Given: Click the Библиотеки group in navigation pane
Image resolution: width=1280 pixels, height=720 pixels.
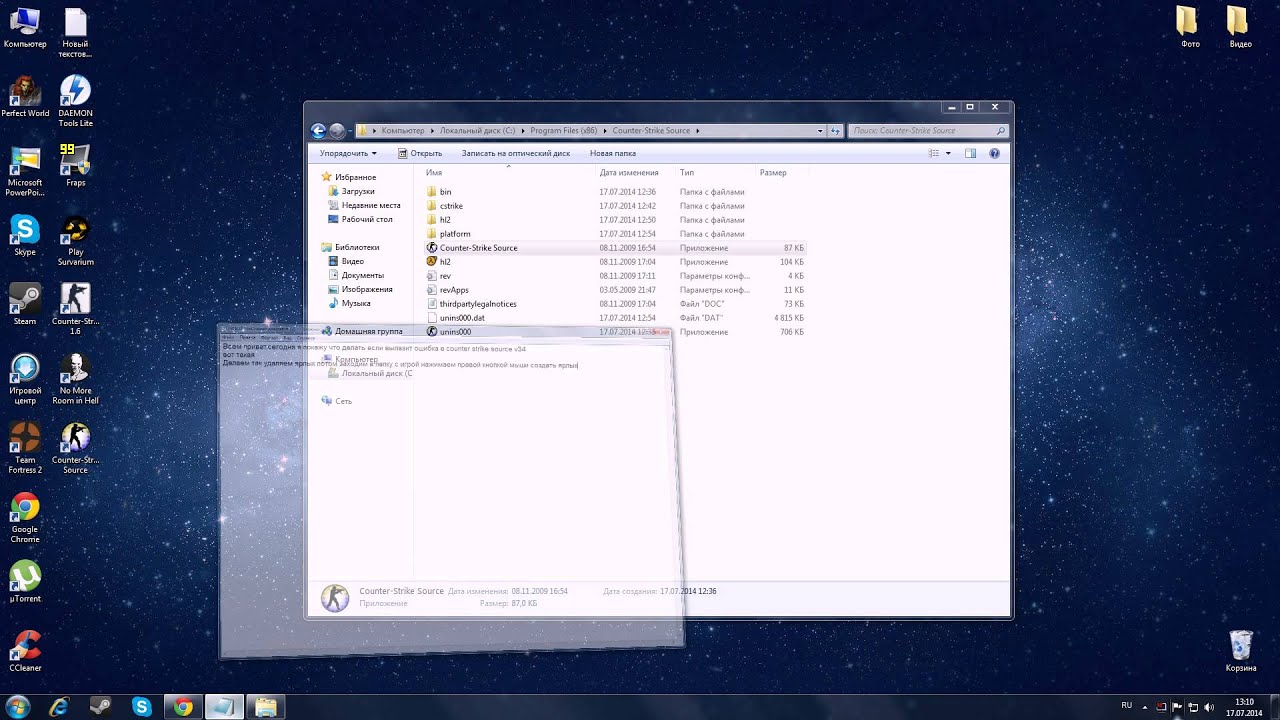Looking at the screenshot, I should [x=357, y=247].
